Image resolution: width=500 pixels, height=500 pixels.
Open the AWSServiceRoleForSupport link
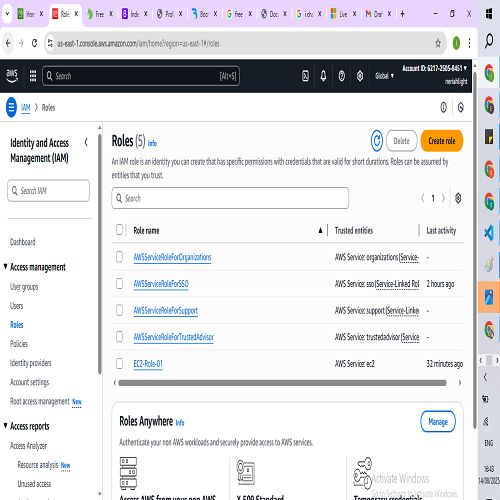166,310
